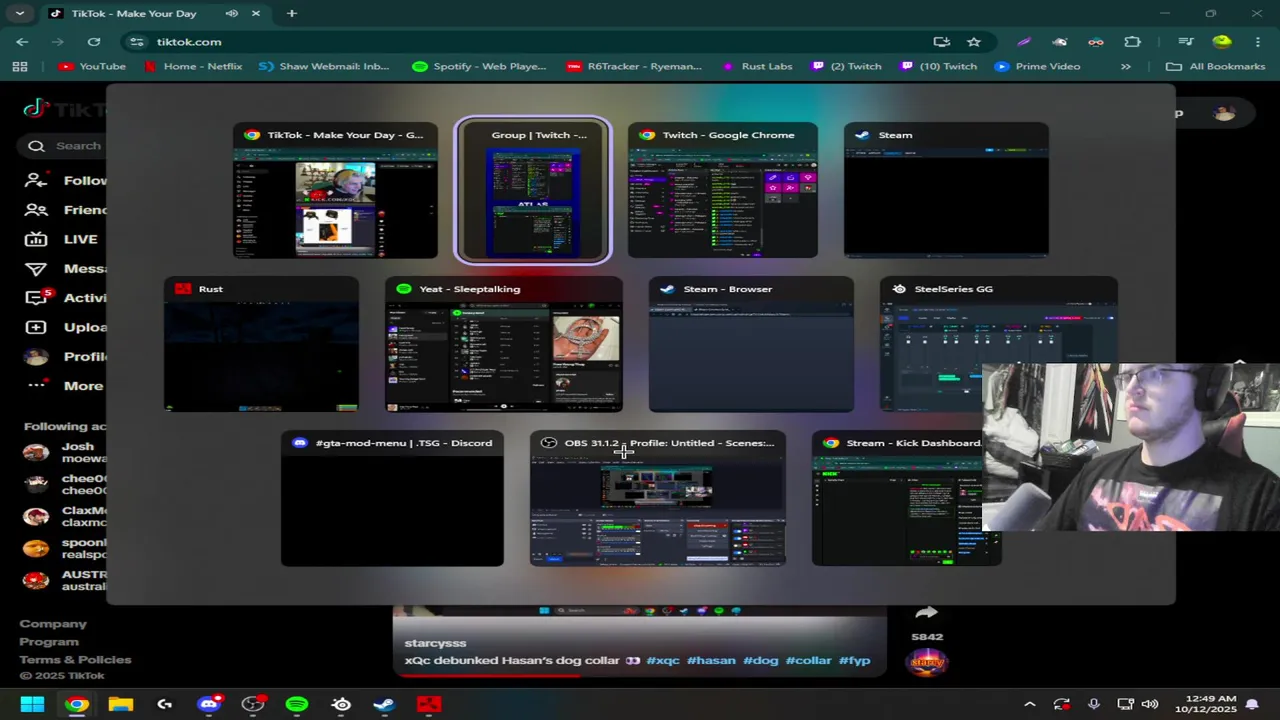This screenshot has width=1280, height=720.
Task: Open the Rust Labs bookmark
Action: (756, 66)
